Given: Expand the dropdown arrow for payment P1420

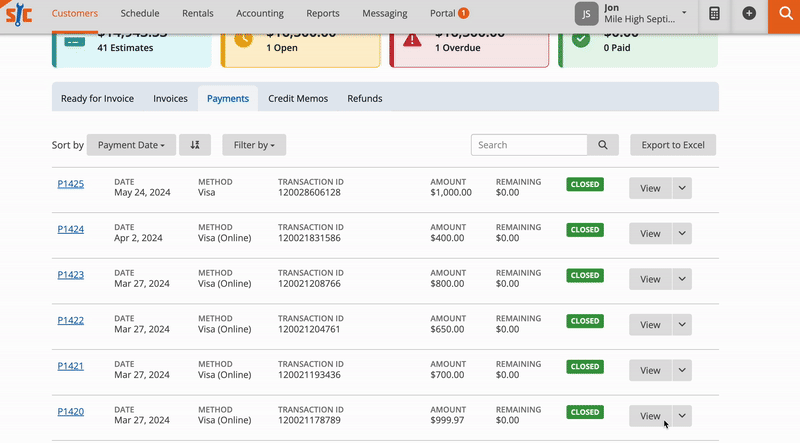Looking at the screenshot, I should pyautogui.click(x=682, y=416).
